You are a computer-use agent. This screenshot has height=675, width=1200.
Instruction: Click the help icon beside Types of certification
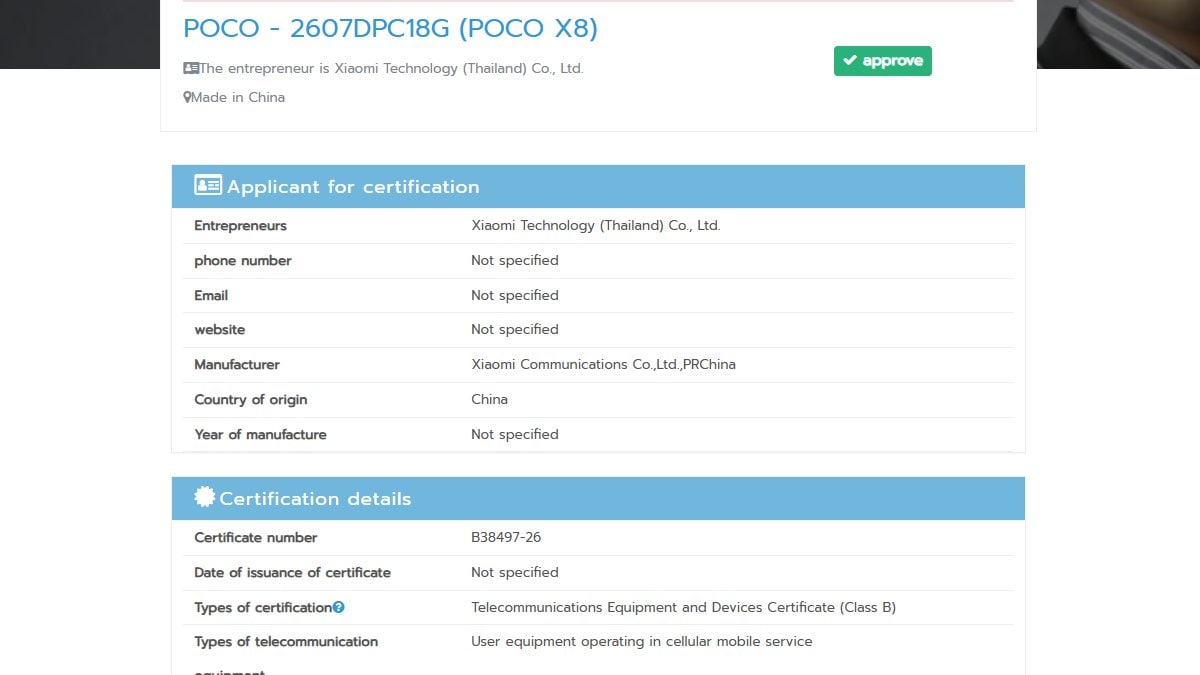tap(339, 607)
